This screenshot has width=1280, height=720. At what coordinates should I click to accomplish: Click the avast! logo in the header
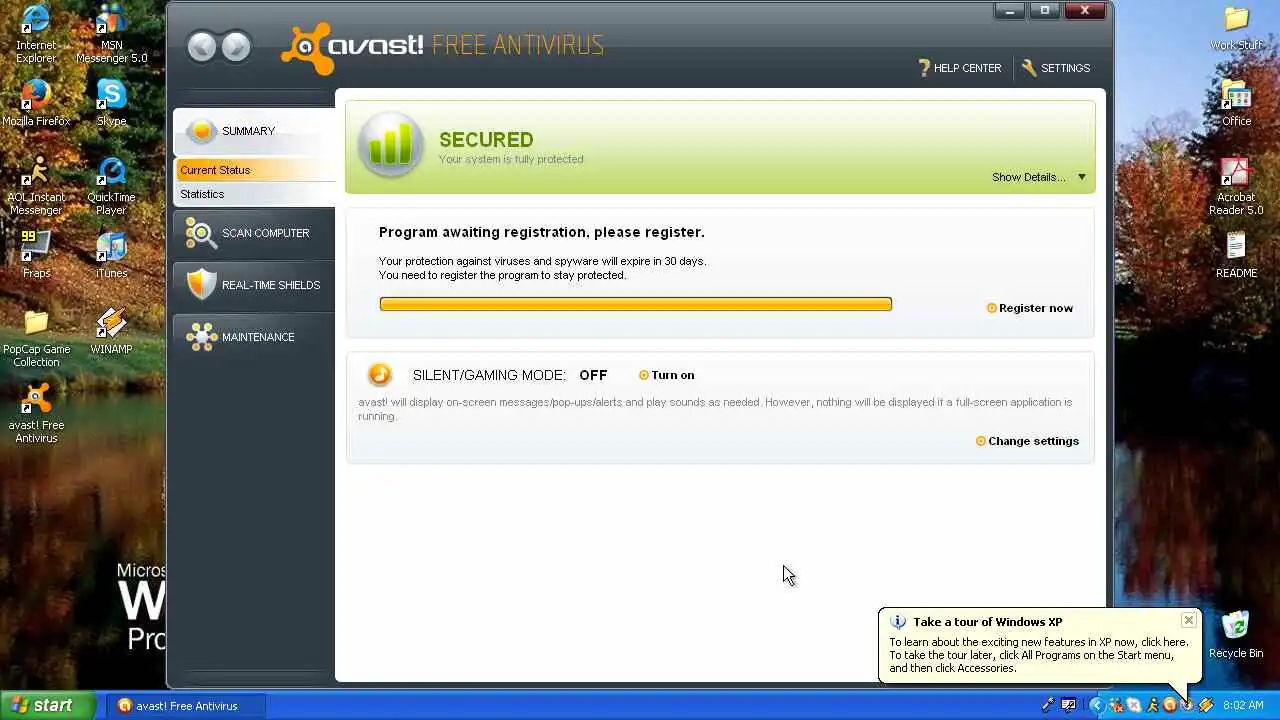353,47
